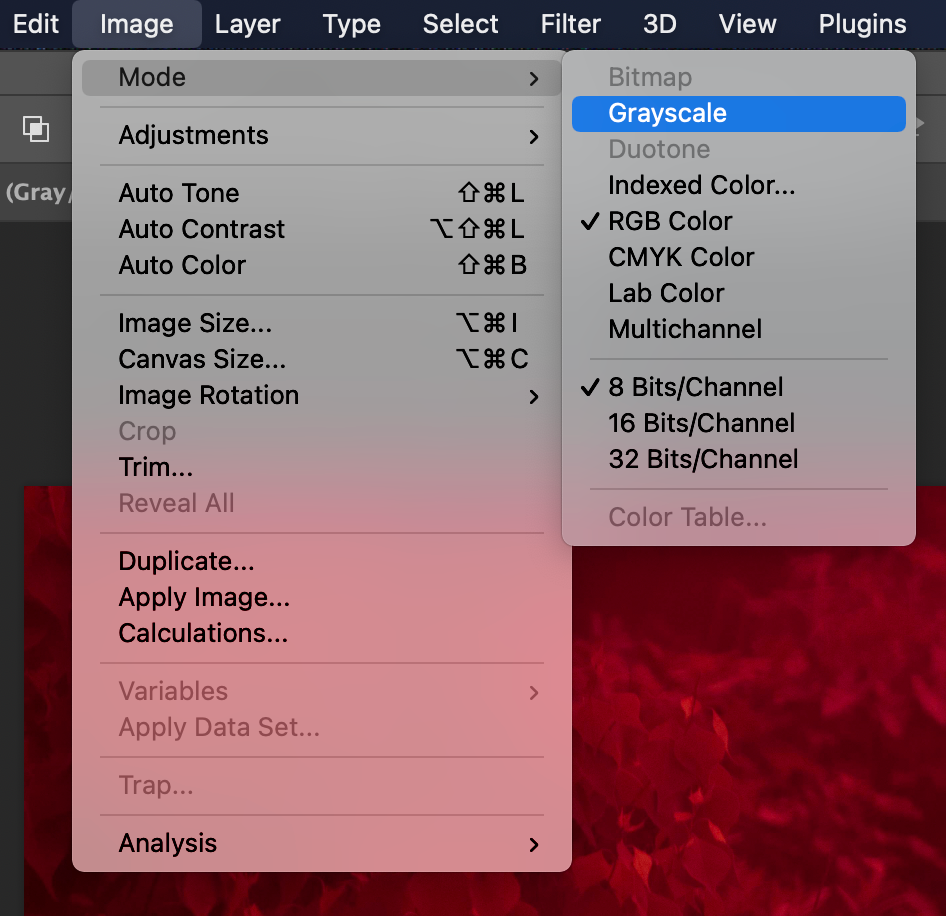Click Image Size menu entry
Screen dimensions: 946x916
tap(195, 324)
